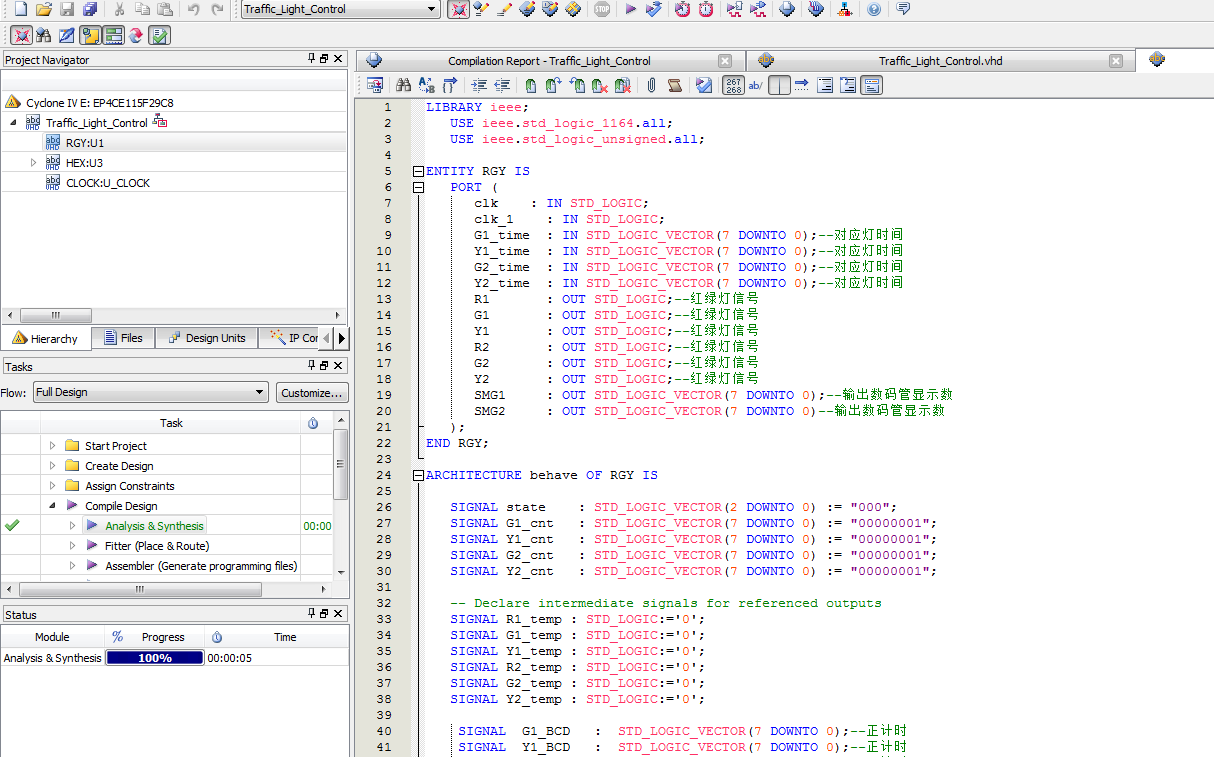
Task: Click the Find binoculars icon in editor toolbar
Action: 404,86
